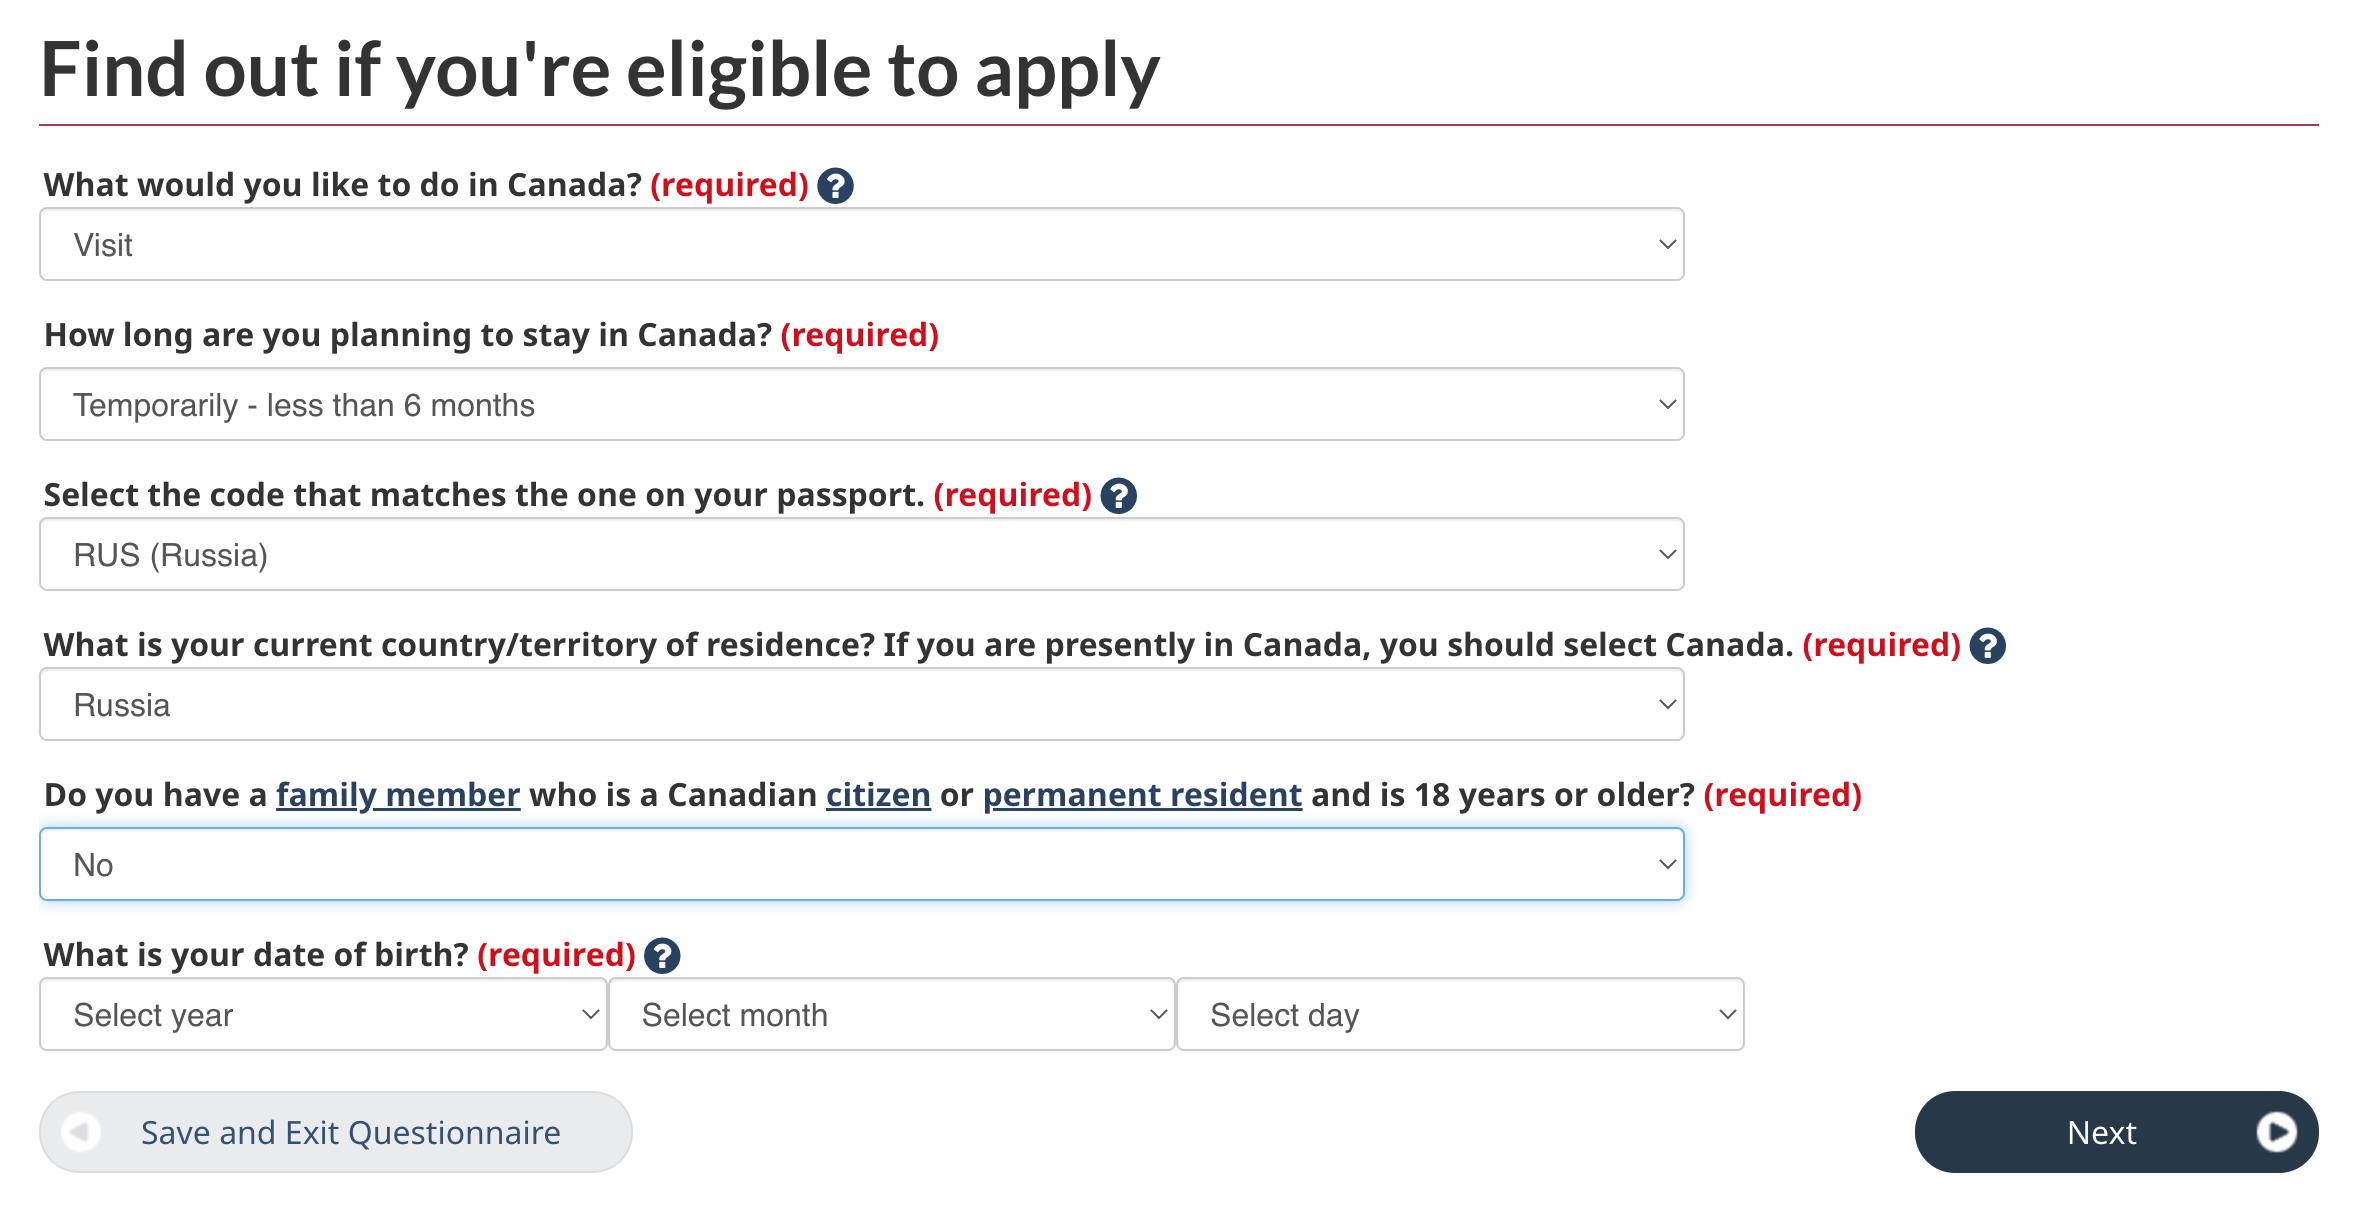This screenshot has height=1230, width=2370.
Task: Open the 'permanent resident' link
Action: point(1142,795)
